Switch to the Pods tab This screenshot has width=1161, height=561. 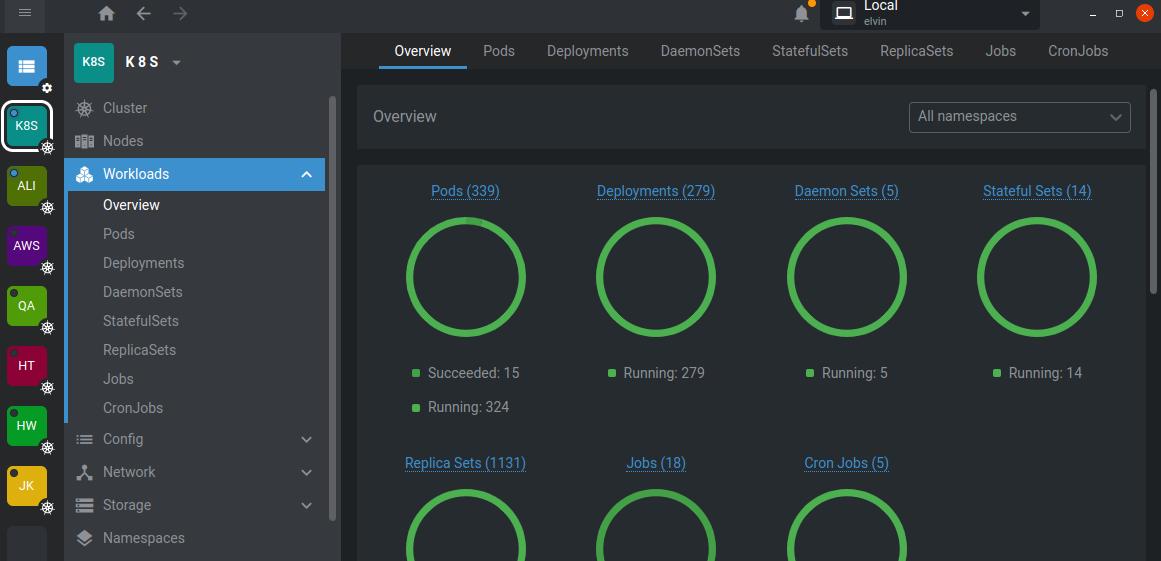[x=499, y=51]
